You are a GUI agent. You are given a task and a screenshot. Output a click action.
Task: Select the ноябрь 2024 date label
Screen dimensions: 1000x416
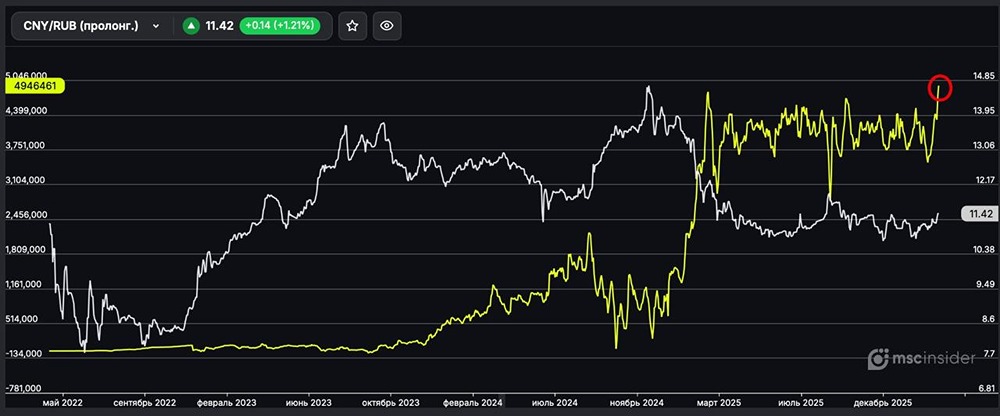[637, 403]
